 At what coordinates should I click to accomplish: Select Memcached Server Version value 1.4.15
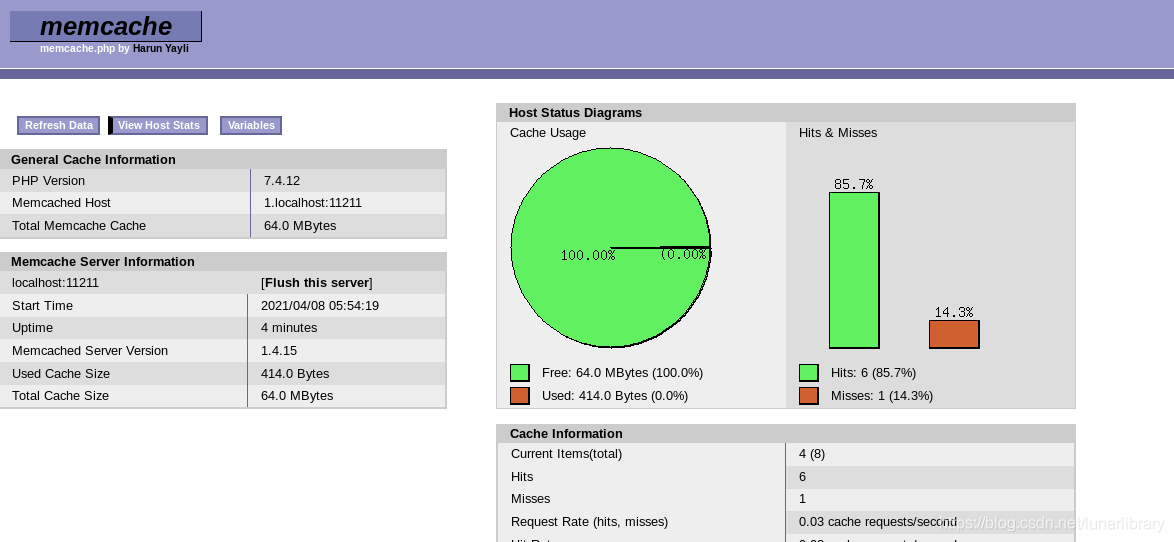(279, 350)
